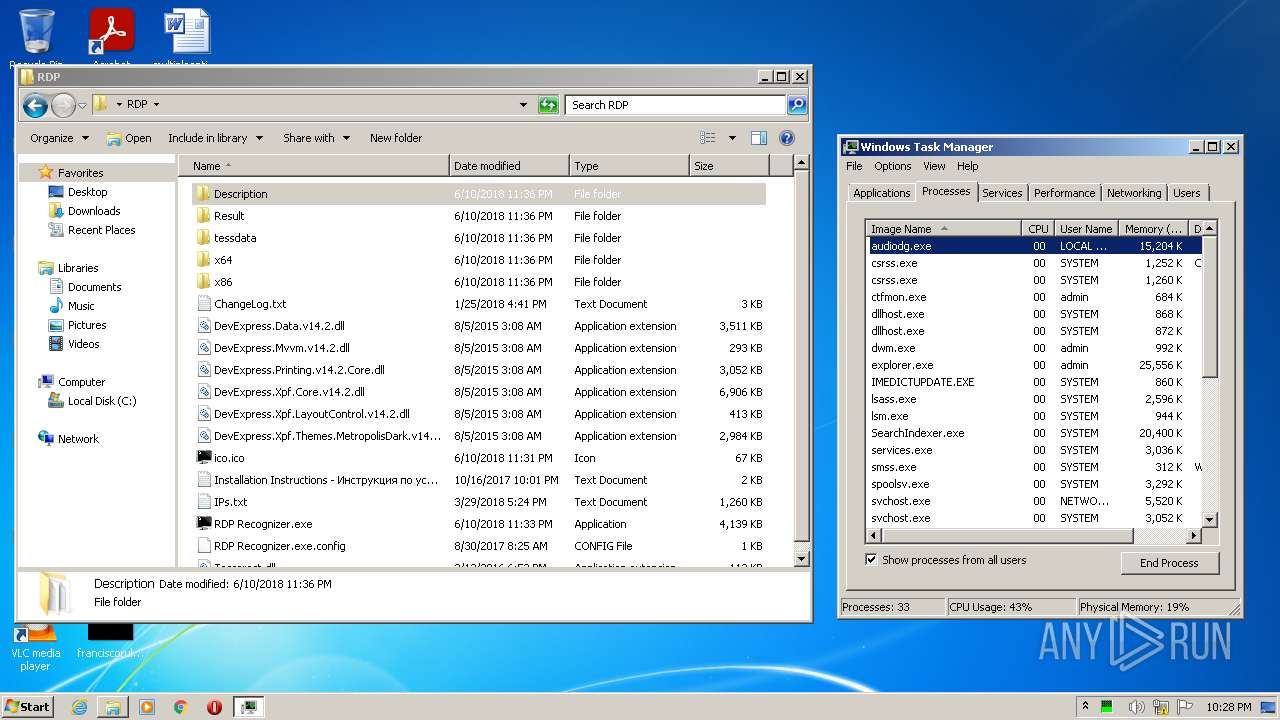Select Local Disk (C:) in navigation pane
The height and width of the screenshot is (720, 1280).
102,401
